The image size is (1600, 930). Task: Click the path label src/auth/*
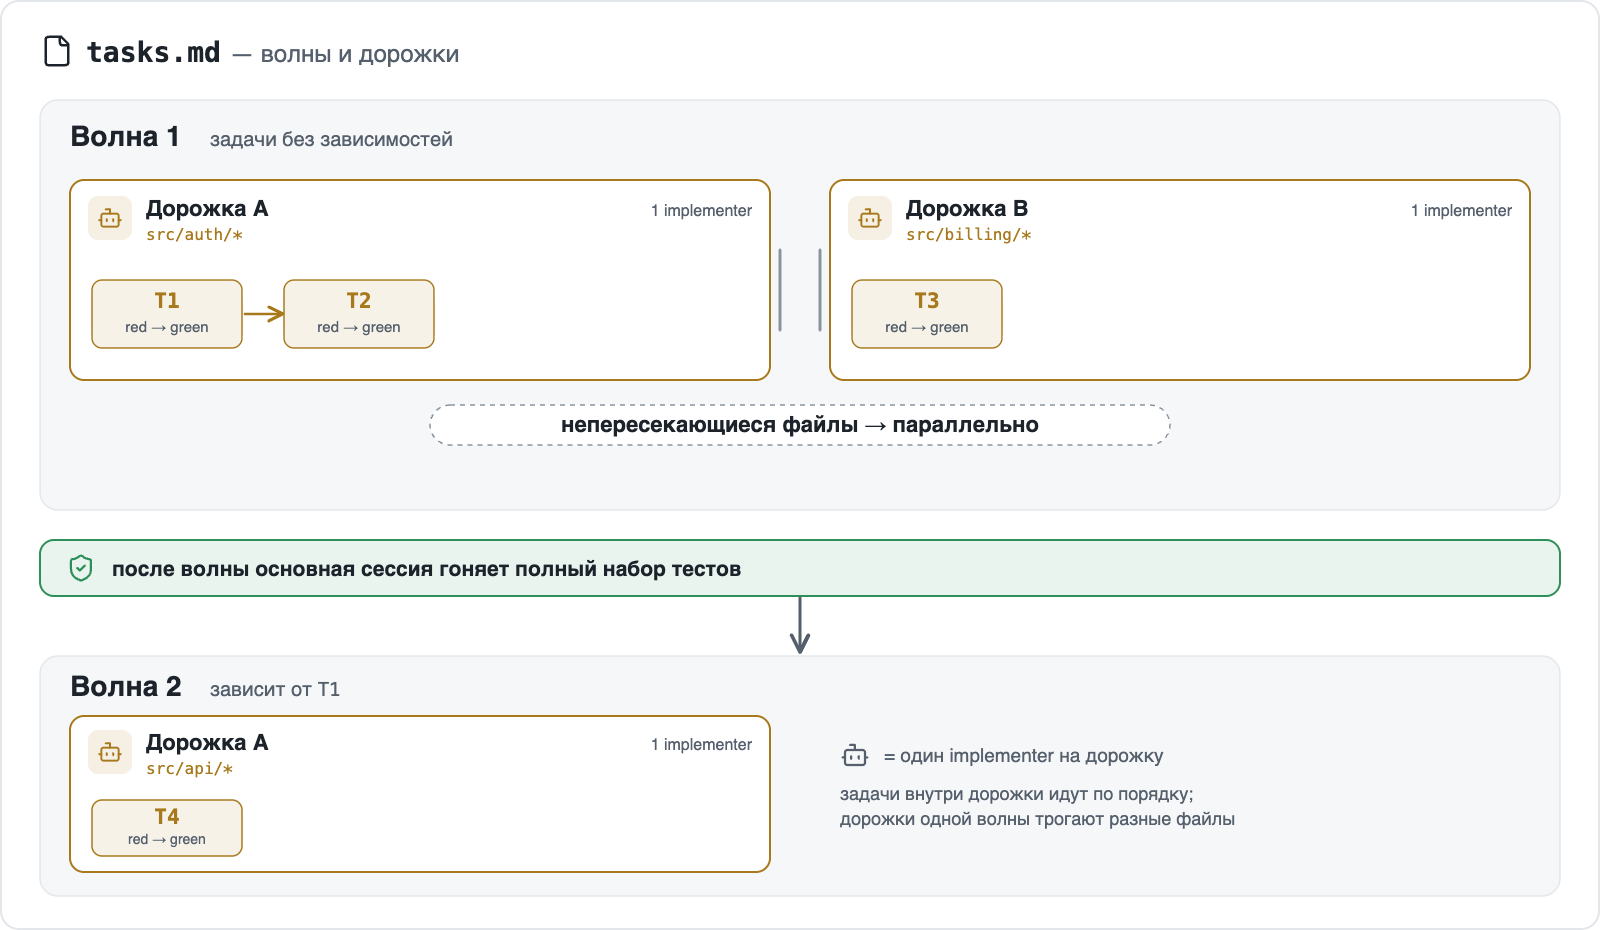pyautogui.click(x=194, y=234)
